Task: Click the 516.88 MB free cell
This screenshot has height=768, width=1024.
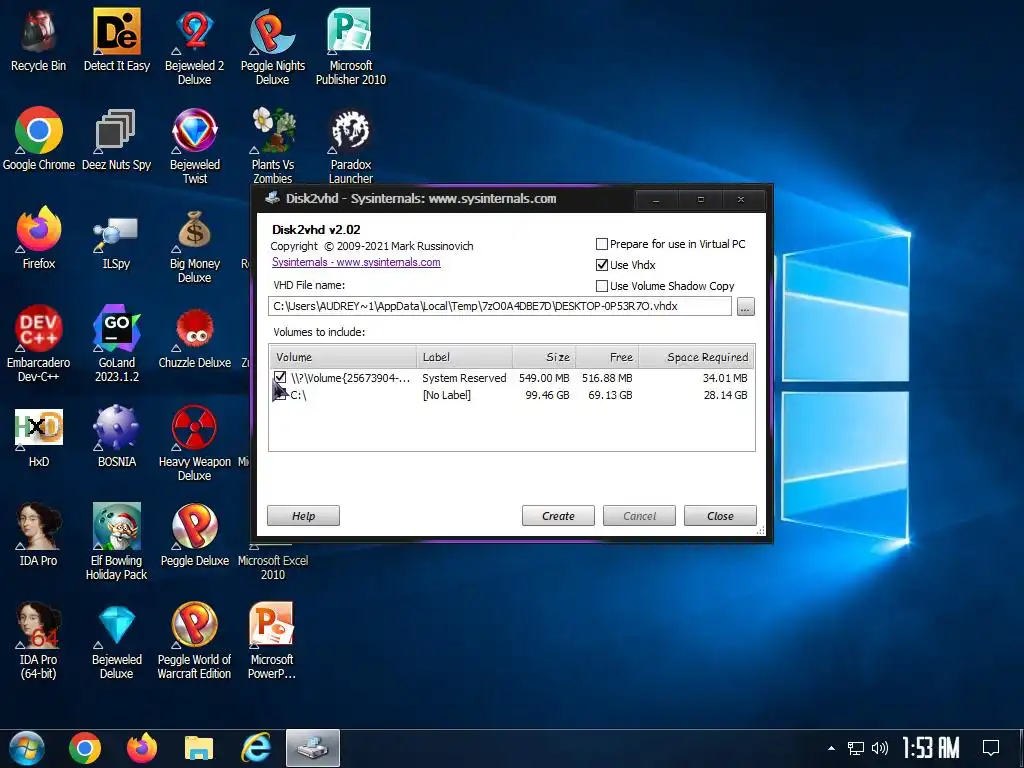Action: coord(607,378)
